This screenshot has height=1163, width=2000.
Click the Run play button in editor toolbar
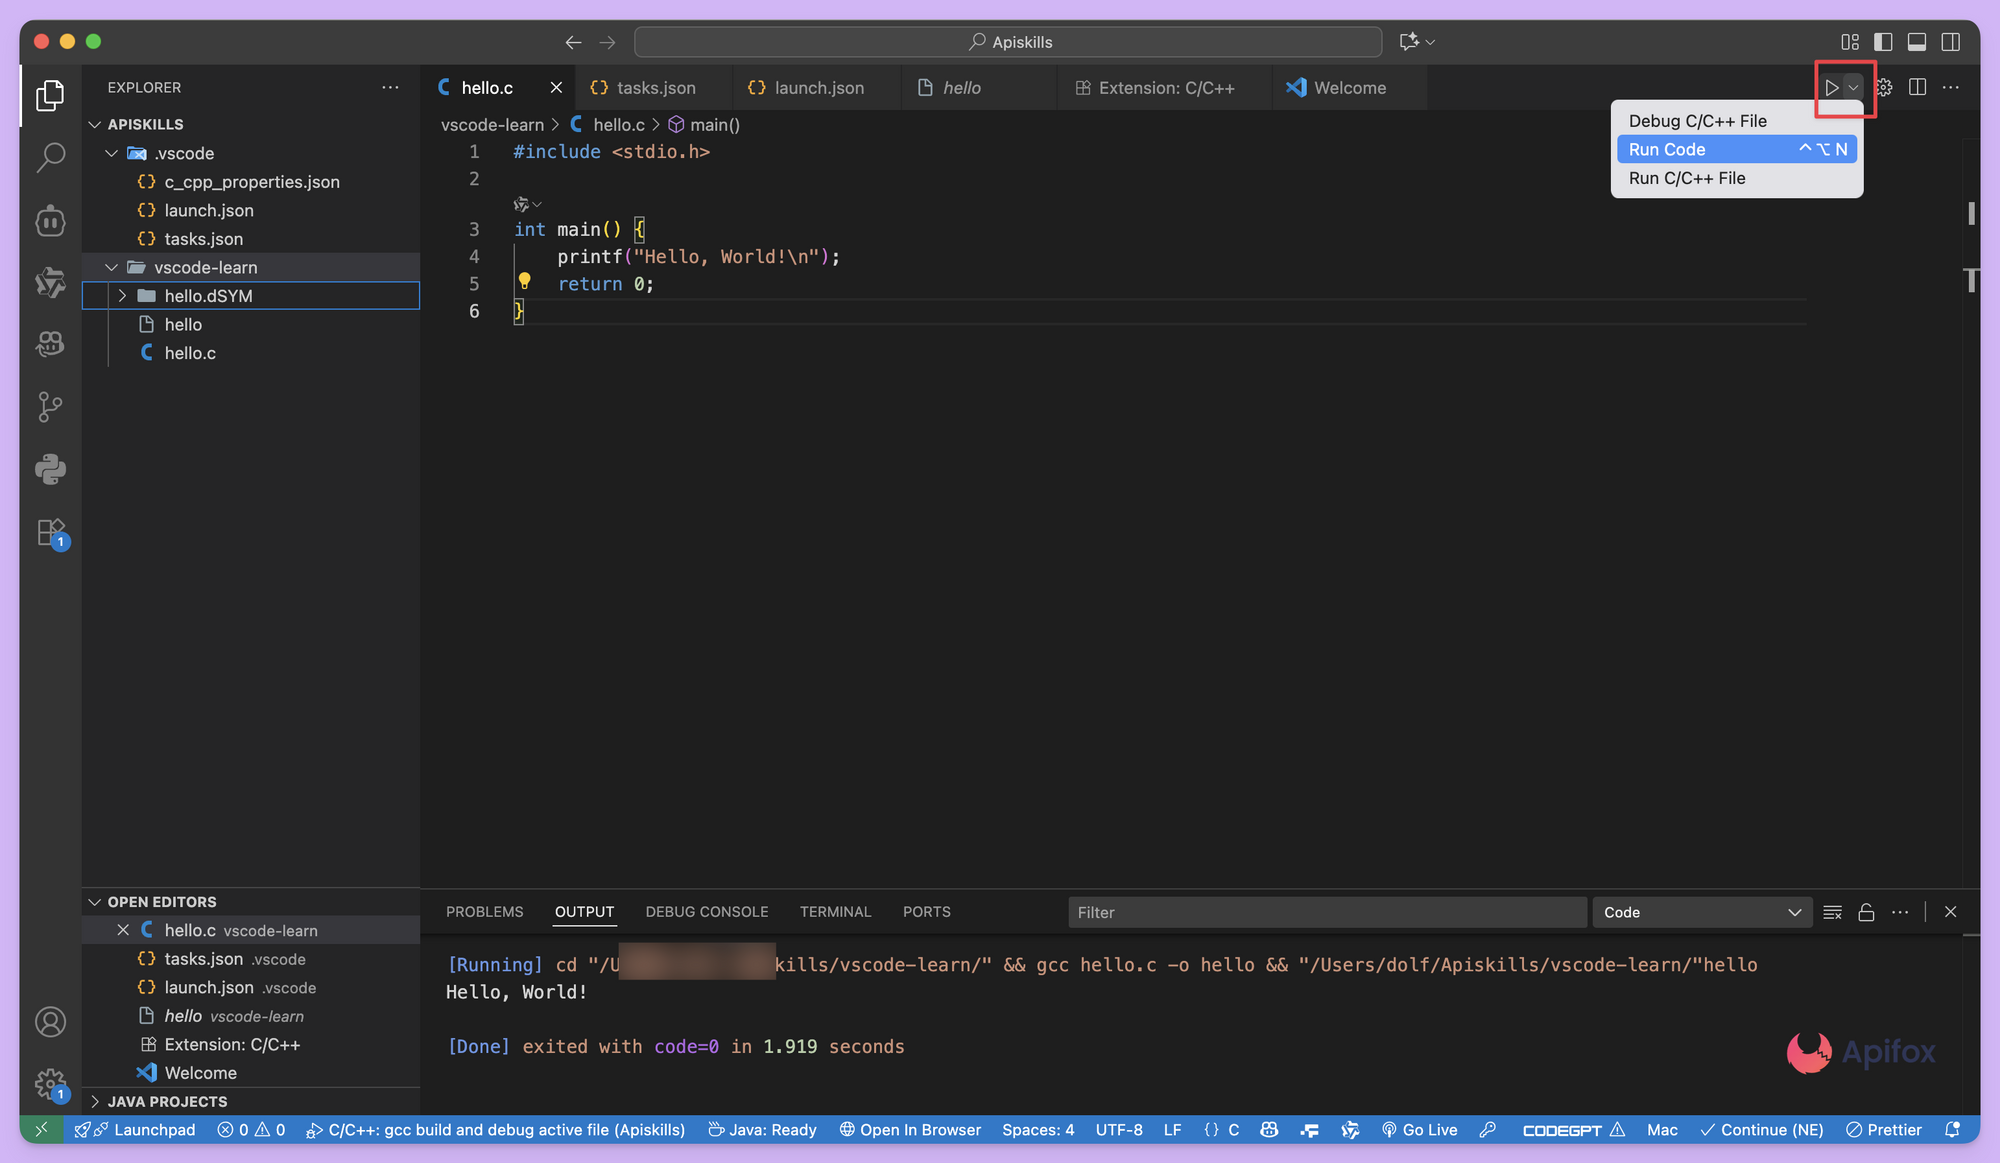1831,88
